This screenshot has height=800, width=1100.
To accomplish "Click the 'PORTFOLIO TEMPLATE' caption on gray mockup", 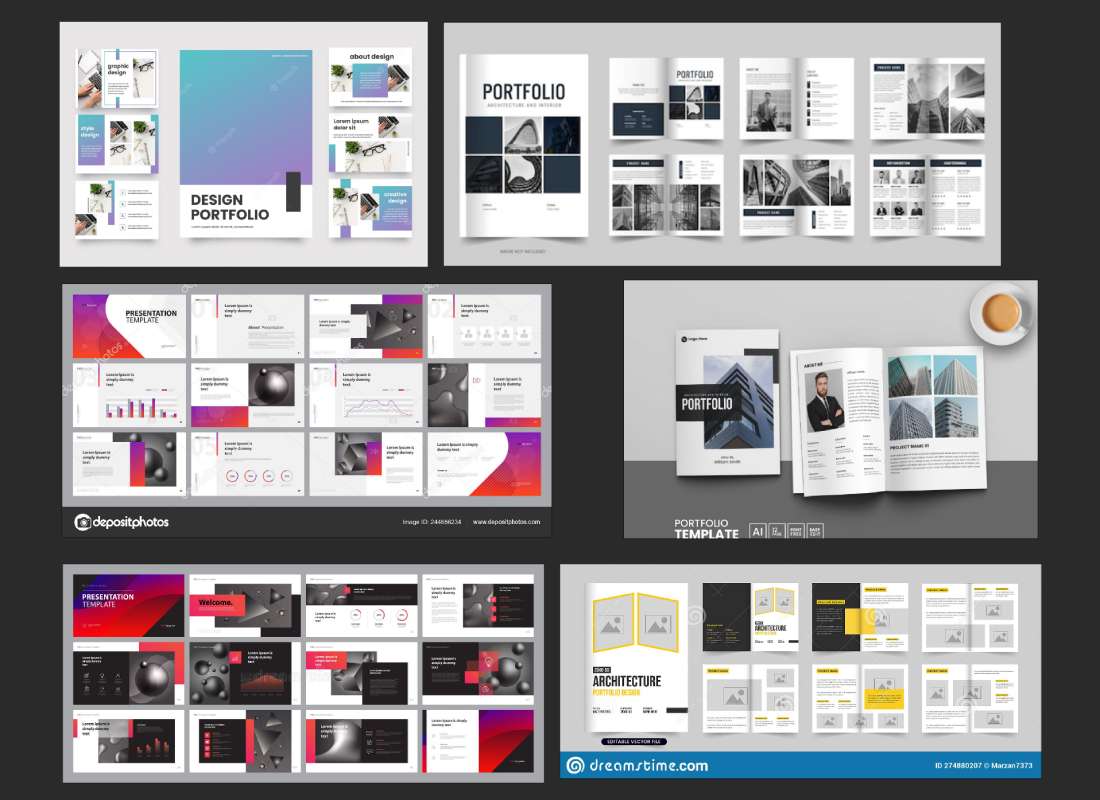I will click(706, 528).
